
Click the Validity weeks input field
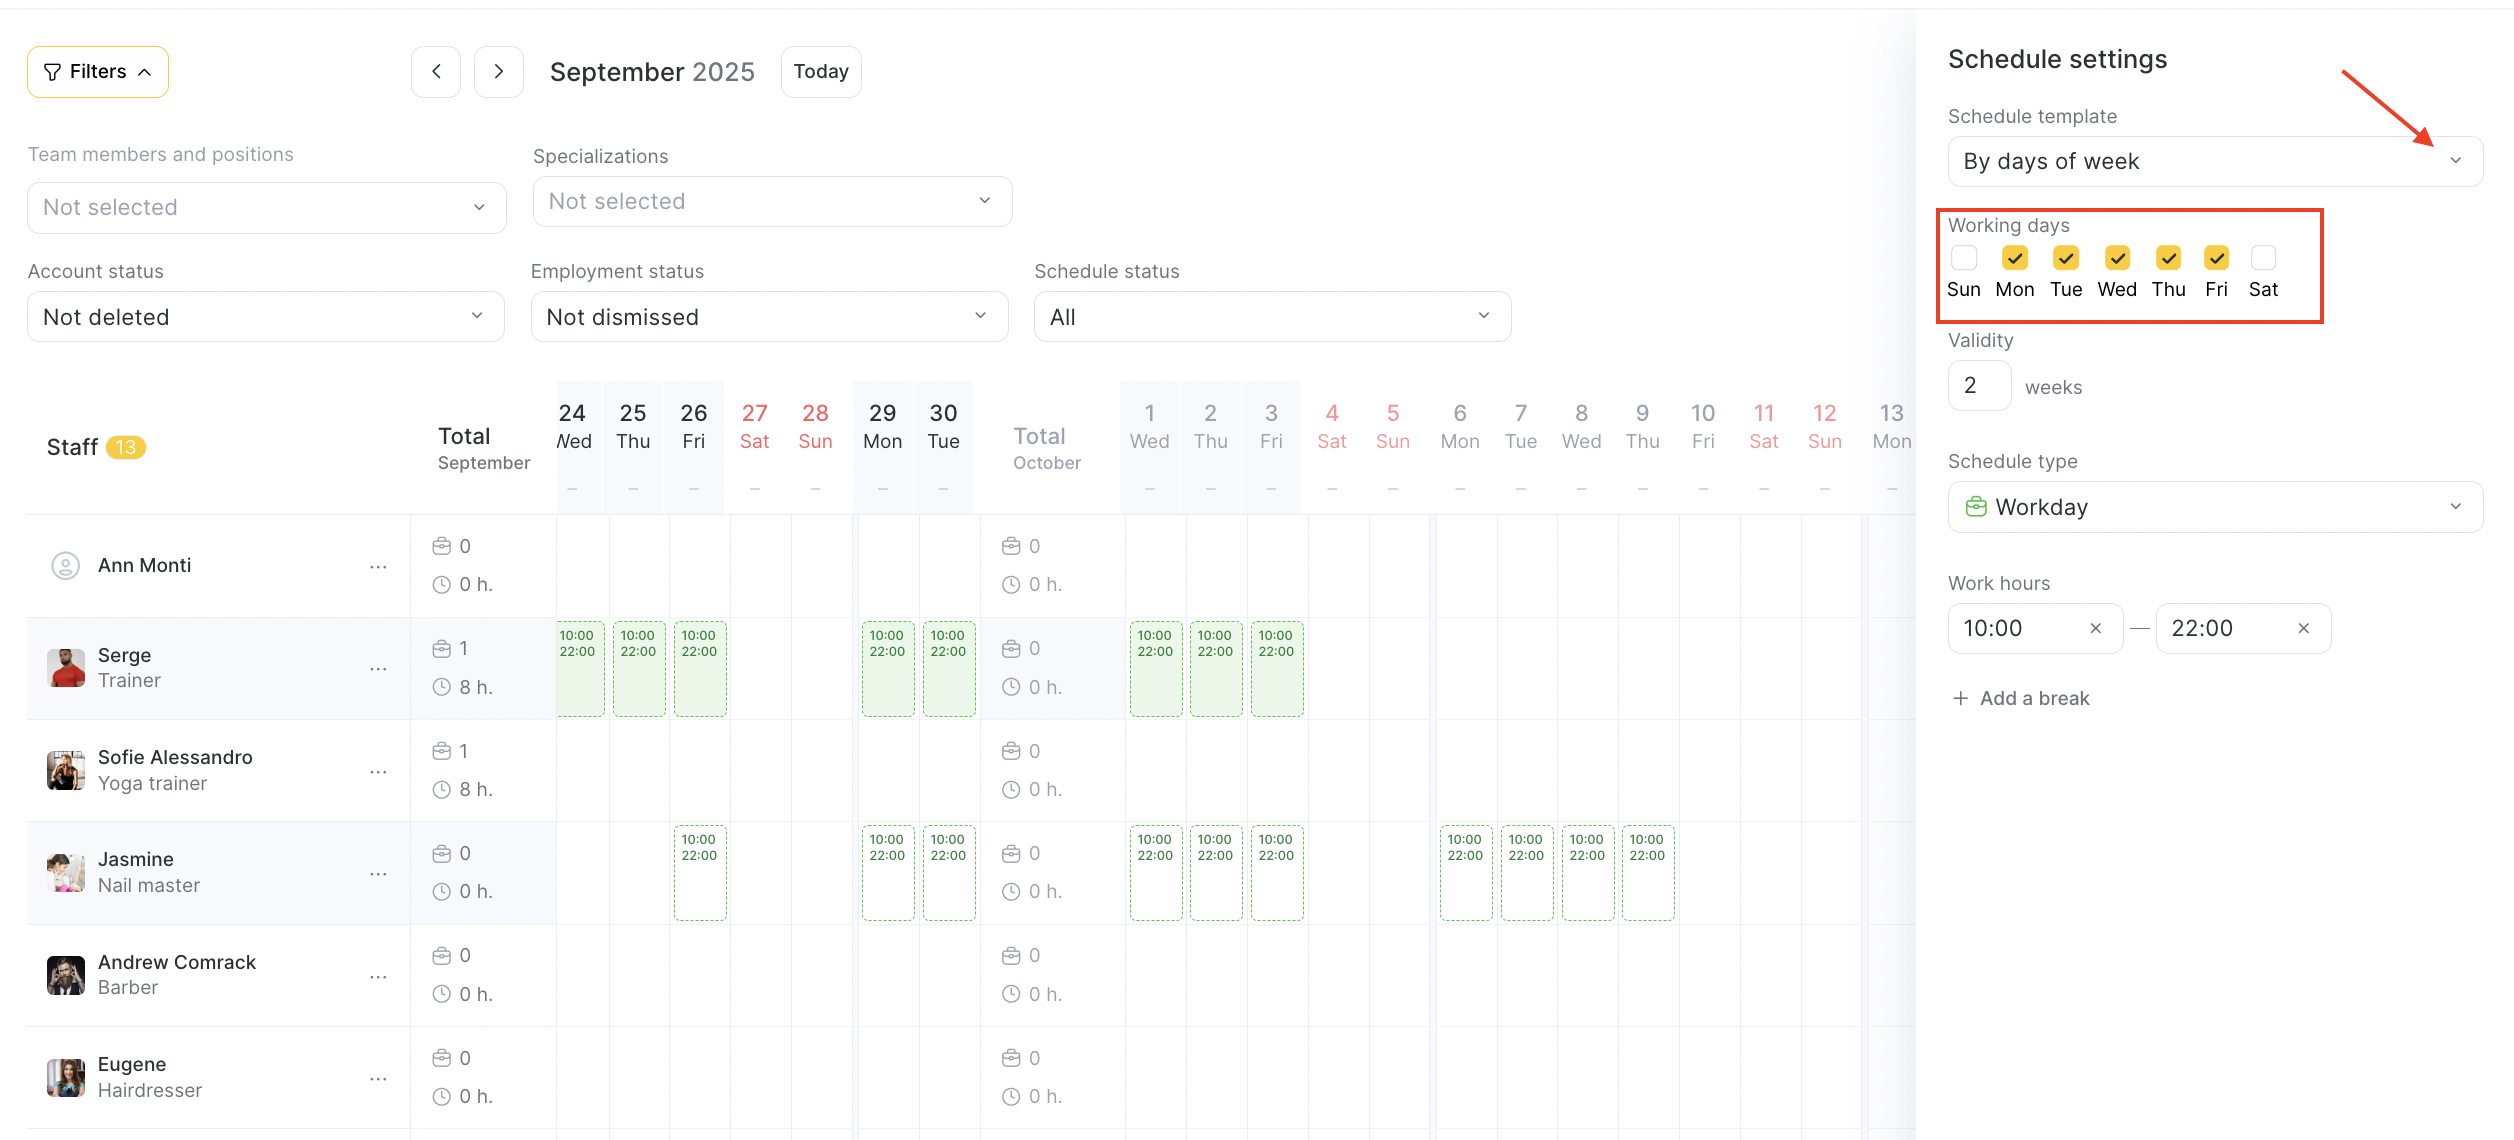point(1979,386)
